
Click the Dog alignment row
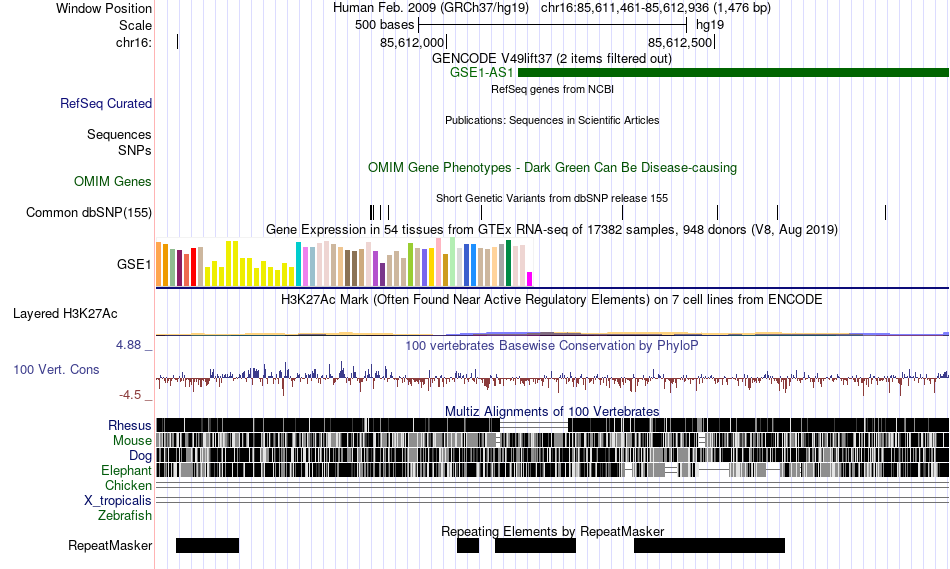pyautogui.click(x=553, y=456)
